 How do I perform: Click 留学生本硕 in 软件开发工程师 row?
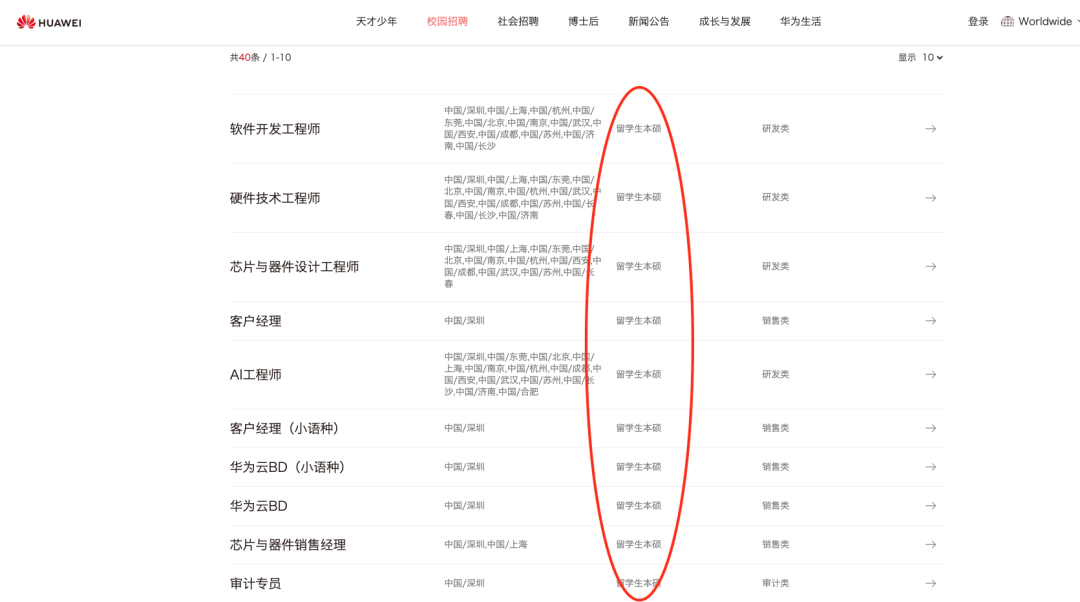point(638,129)
